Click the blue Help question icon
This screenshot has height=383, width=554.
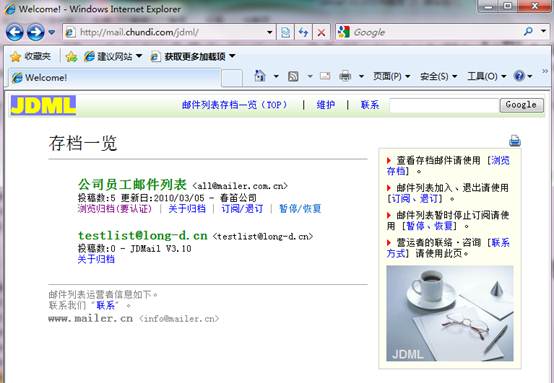(519, 76)
